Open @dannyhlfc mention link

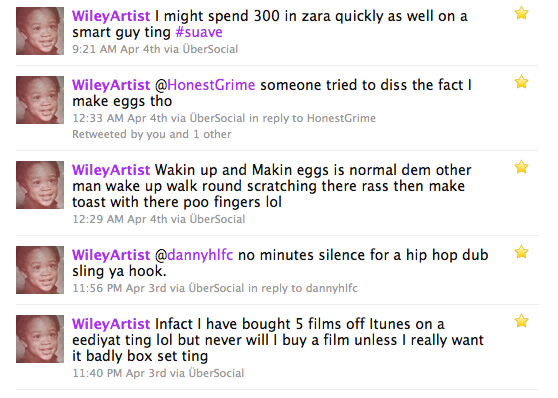tap(194, 255)
